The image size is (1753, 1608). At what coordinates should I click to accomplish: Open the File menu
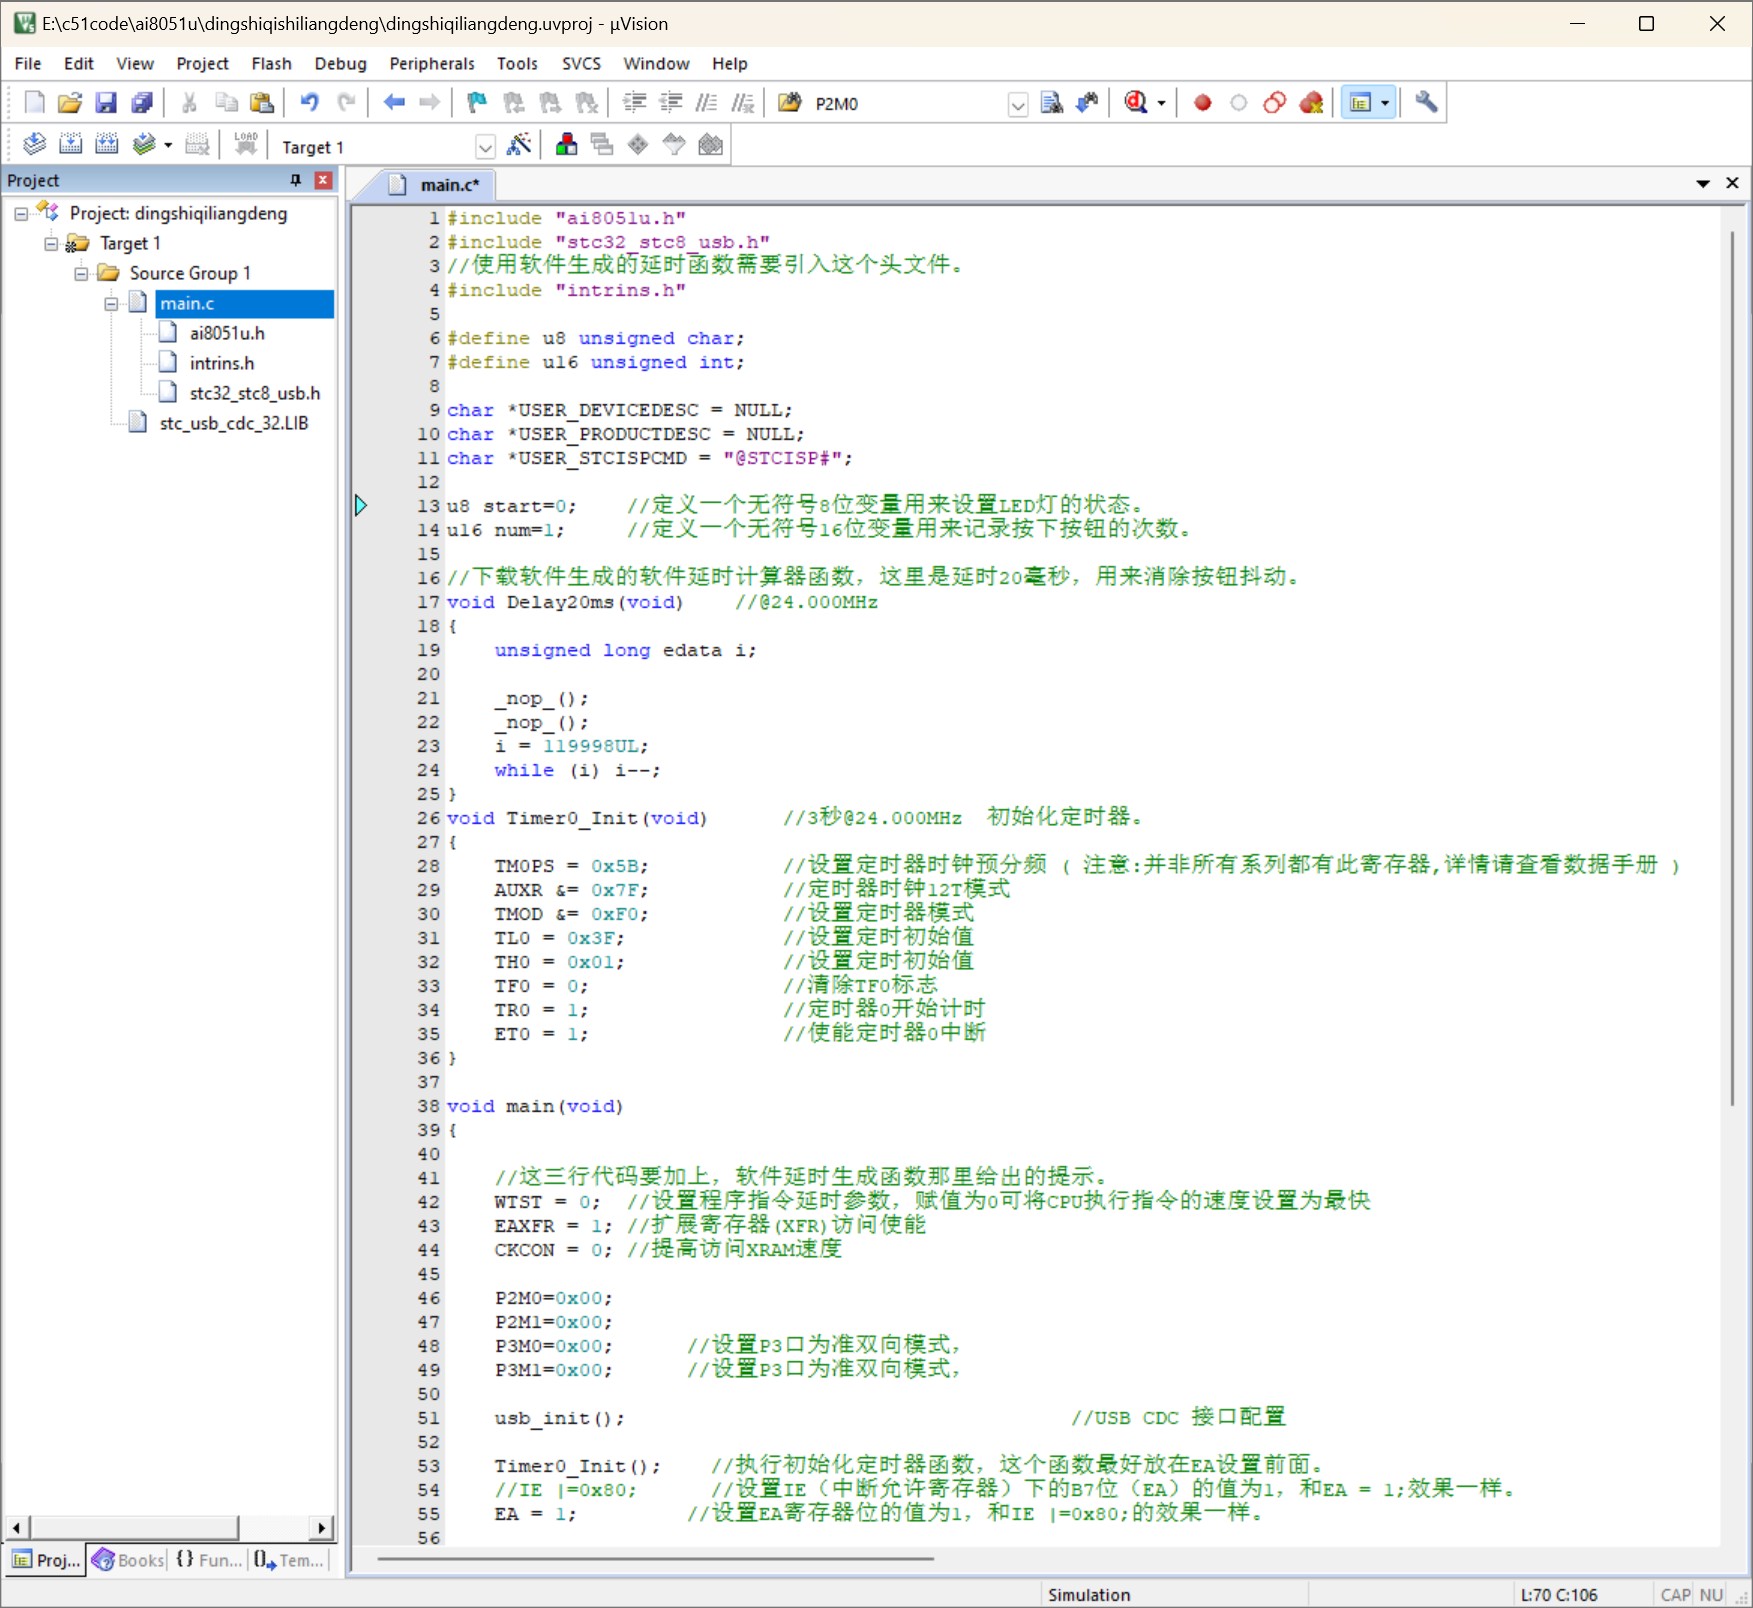pyautogui.click(x=28, y=63)
